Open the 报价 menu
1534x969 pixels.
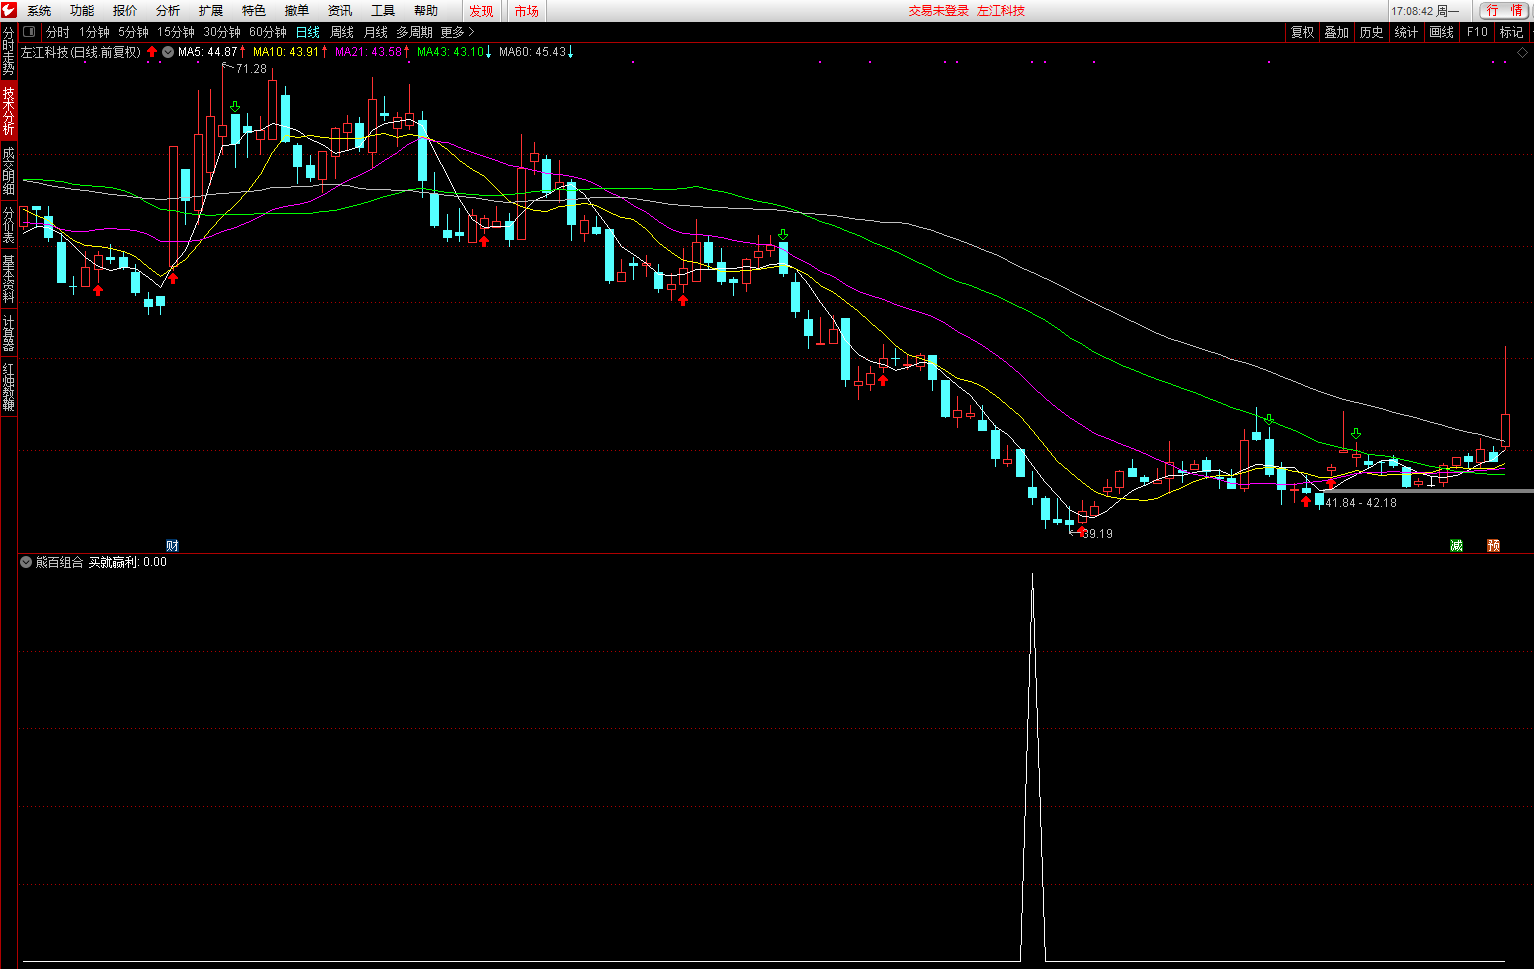[x=125, y=11]
